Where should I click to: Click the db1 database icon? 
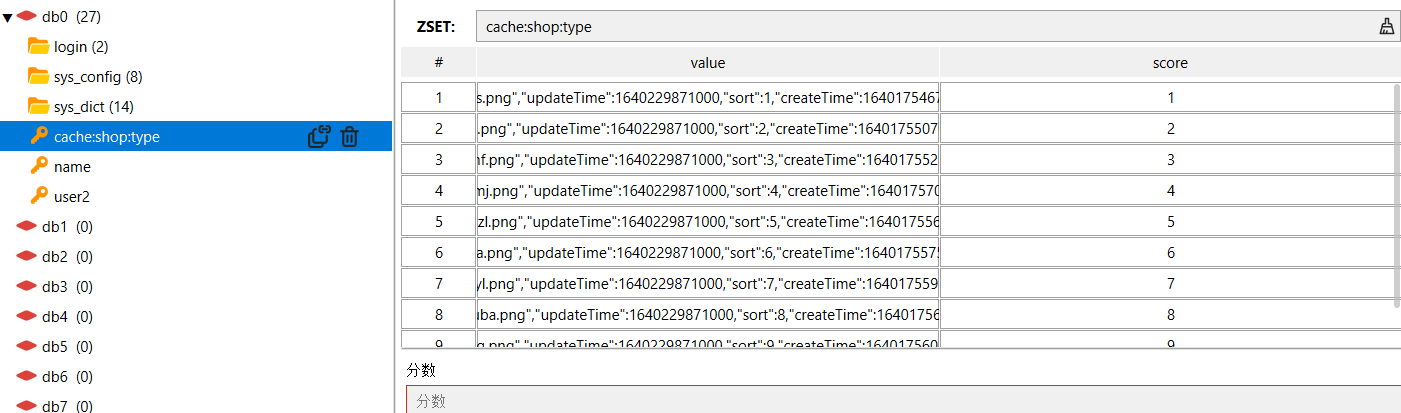click(x=27, y=227)
